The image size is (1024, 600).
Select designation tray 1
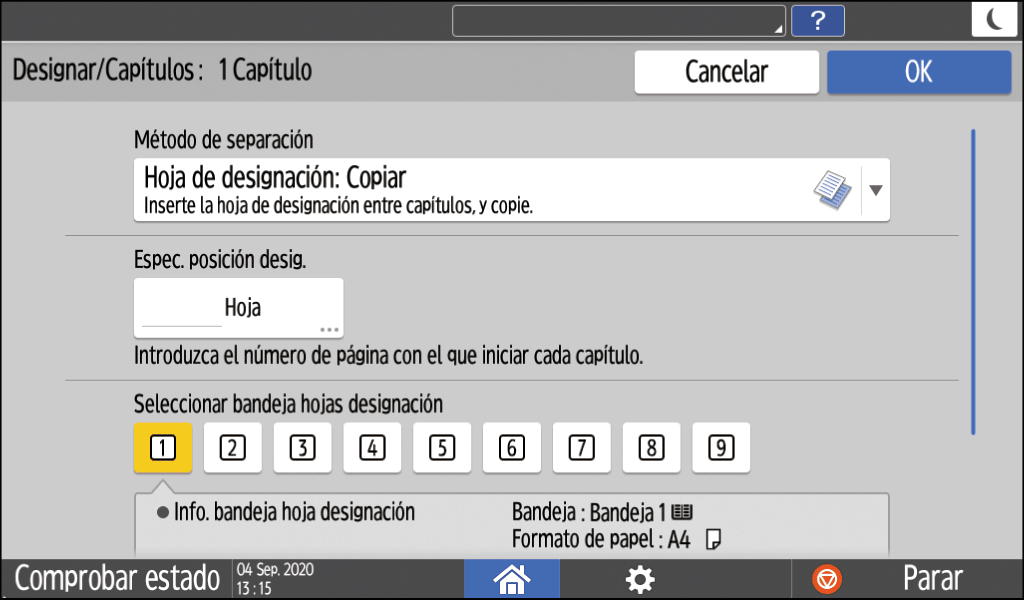(163, 448)
